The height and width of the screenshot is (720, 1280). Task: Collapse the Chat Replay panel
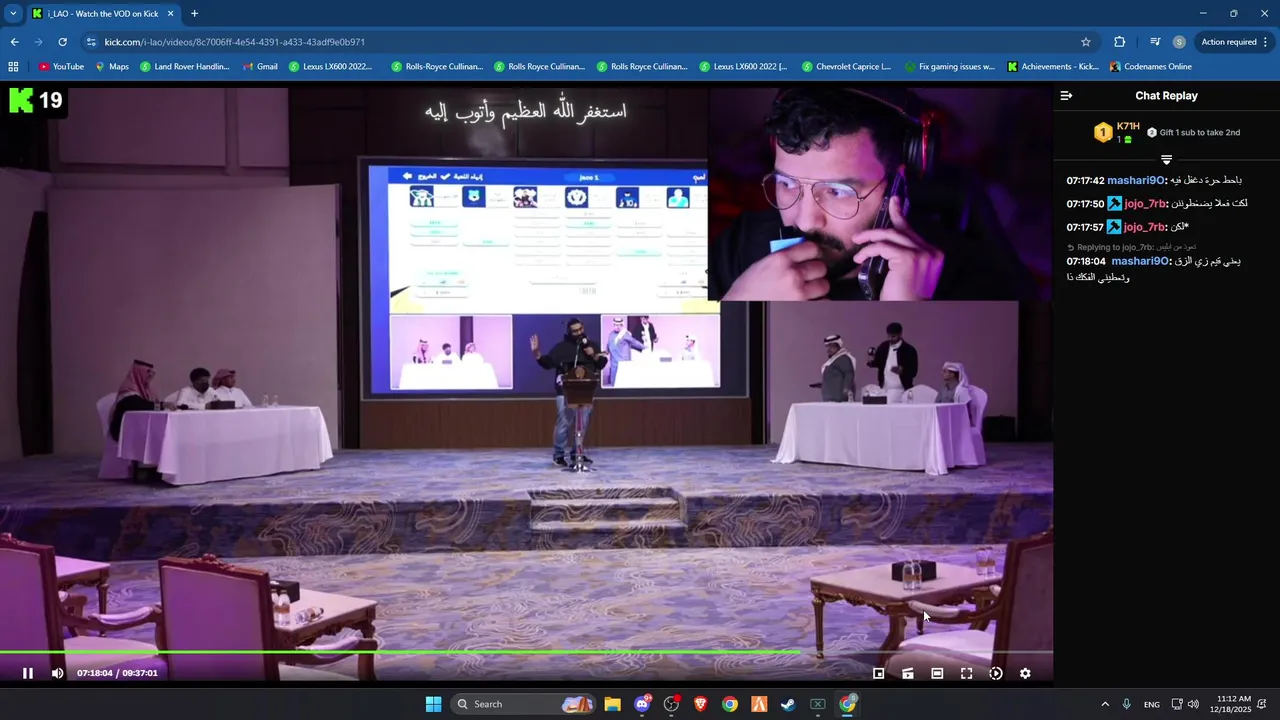[1066, 96]
